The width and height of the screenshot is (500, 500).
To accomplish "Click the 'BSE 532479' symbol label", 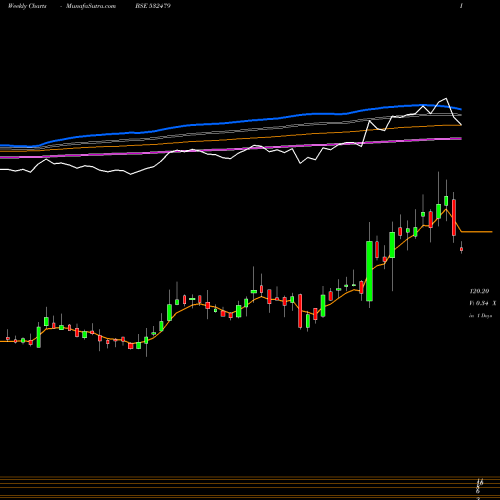I will 153,6.
